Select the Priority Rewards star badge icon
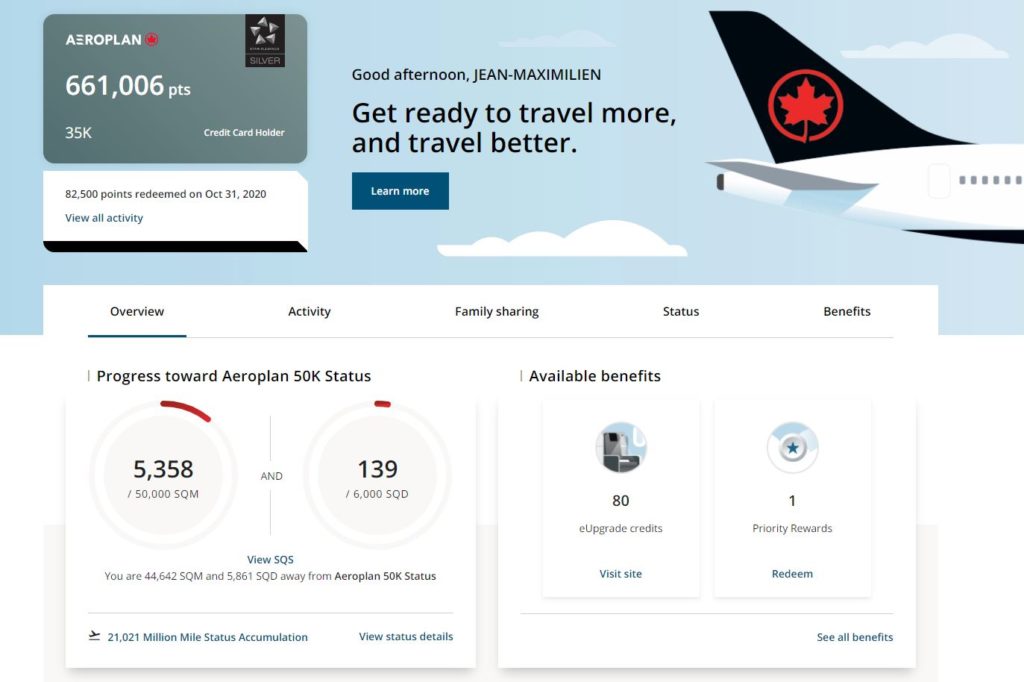 point(792,450)
